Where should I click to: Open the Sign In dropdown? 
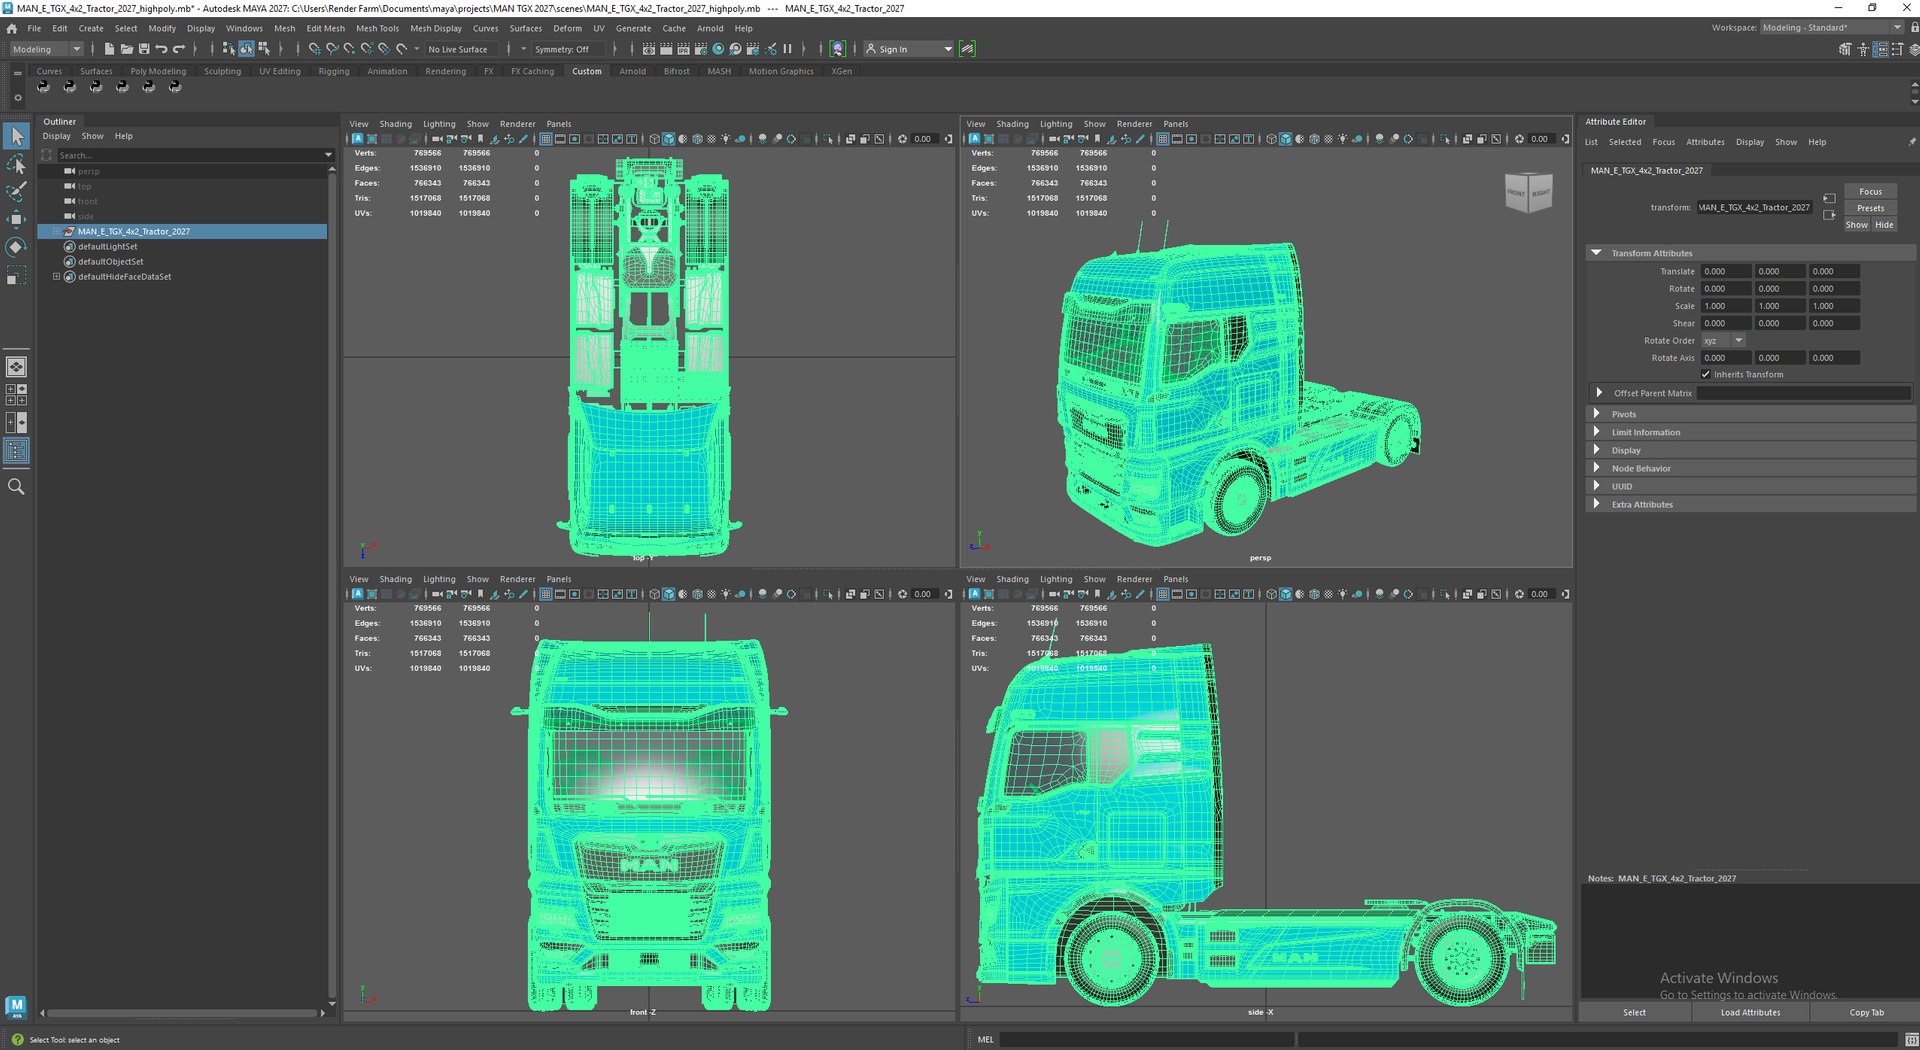[x=909, y=49]
